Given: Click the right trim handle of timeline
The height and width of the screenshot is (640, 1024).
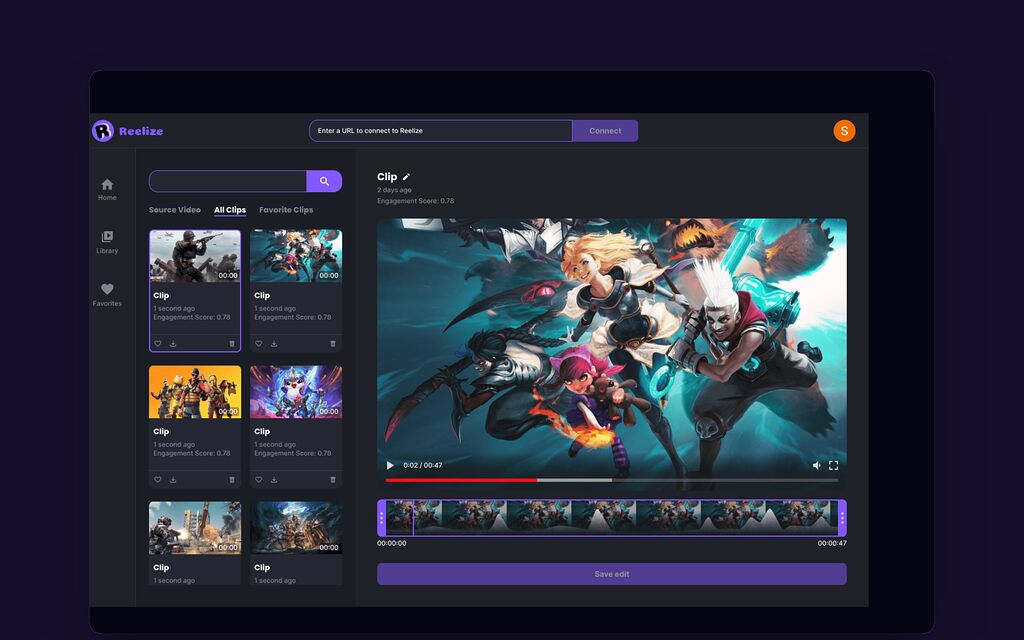Looking at the screenshot, I should (842, 518).
